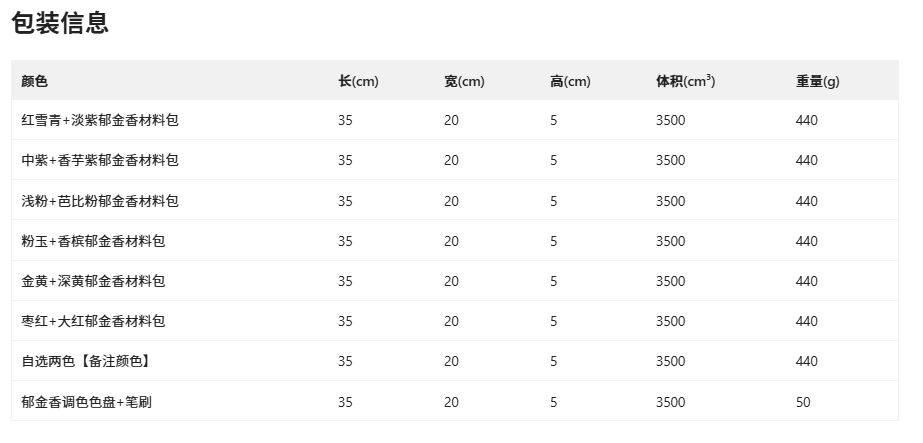Select the 枣红+大红郁金香材料包 row name

coord(93,321)
